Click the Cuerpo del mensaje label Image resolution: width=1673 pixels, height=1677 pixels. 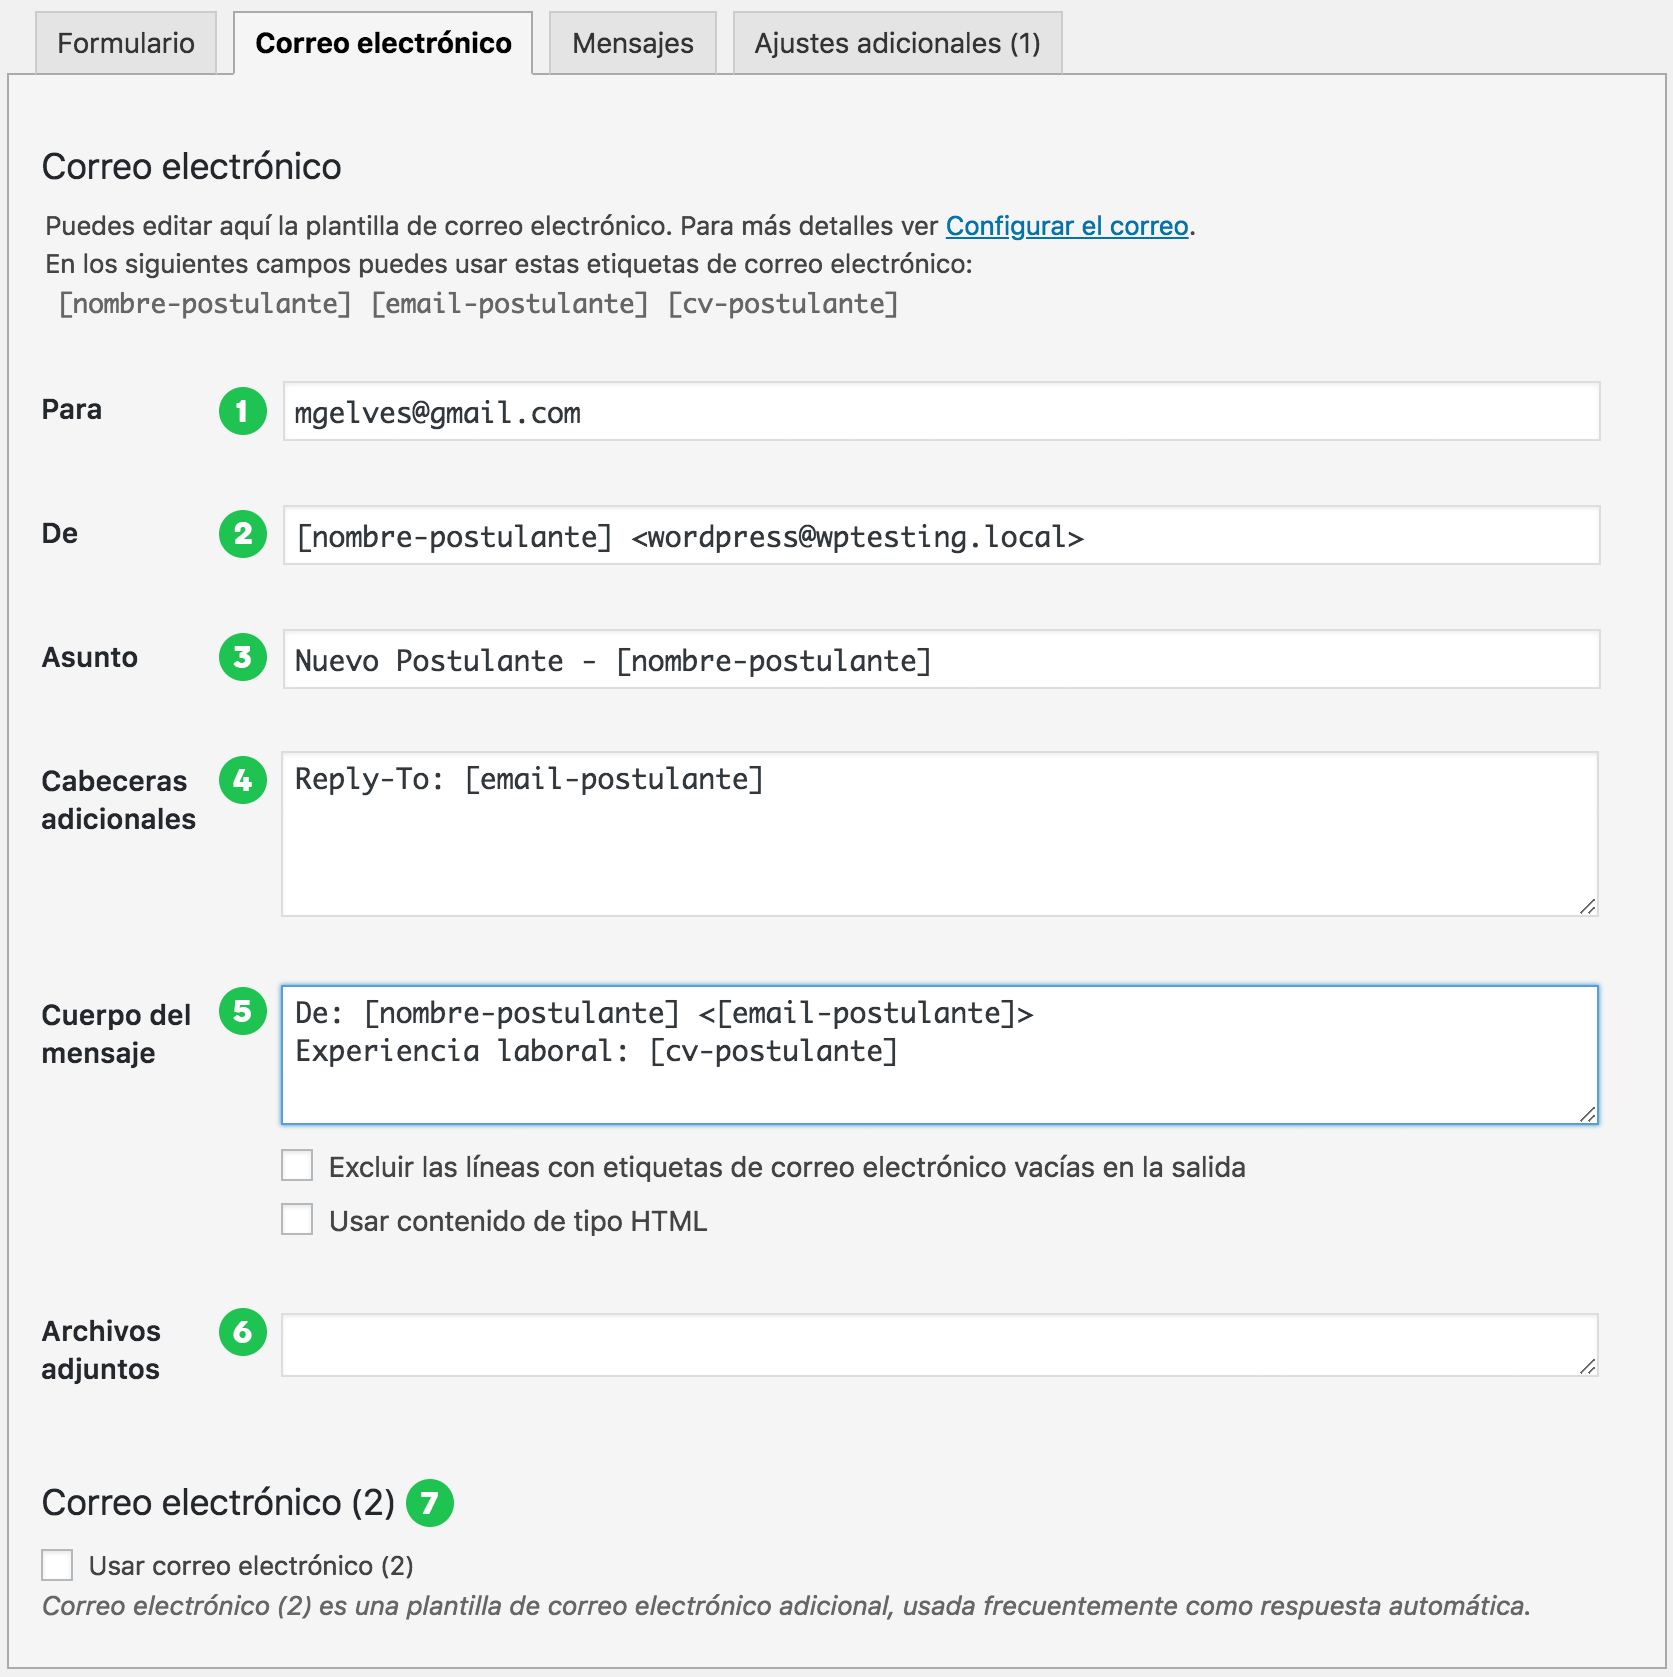[x=116, y=1034]
